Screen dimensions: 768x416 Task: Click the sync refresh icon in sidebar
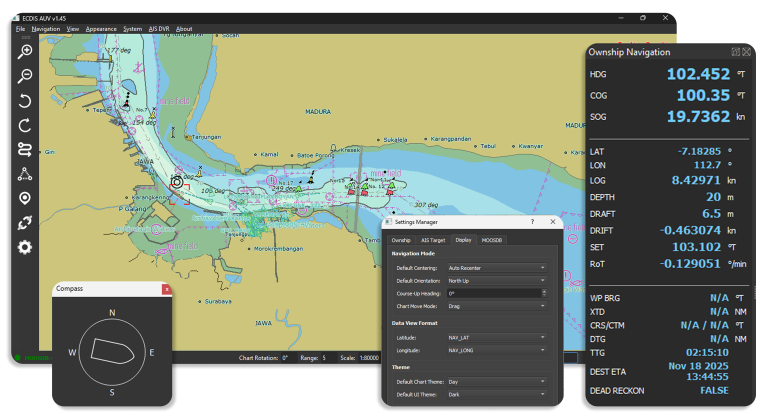pos(25,222)
